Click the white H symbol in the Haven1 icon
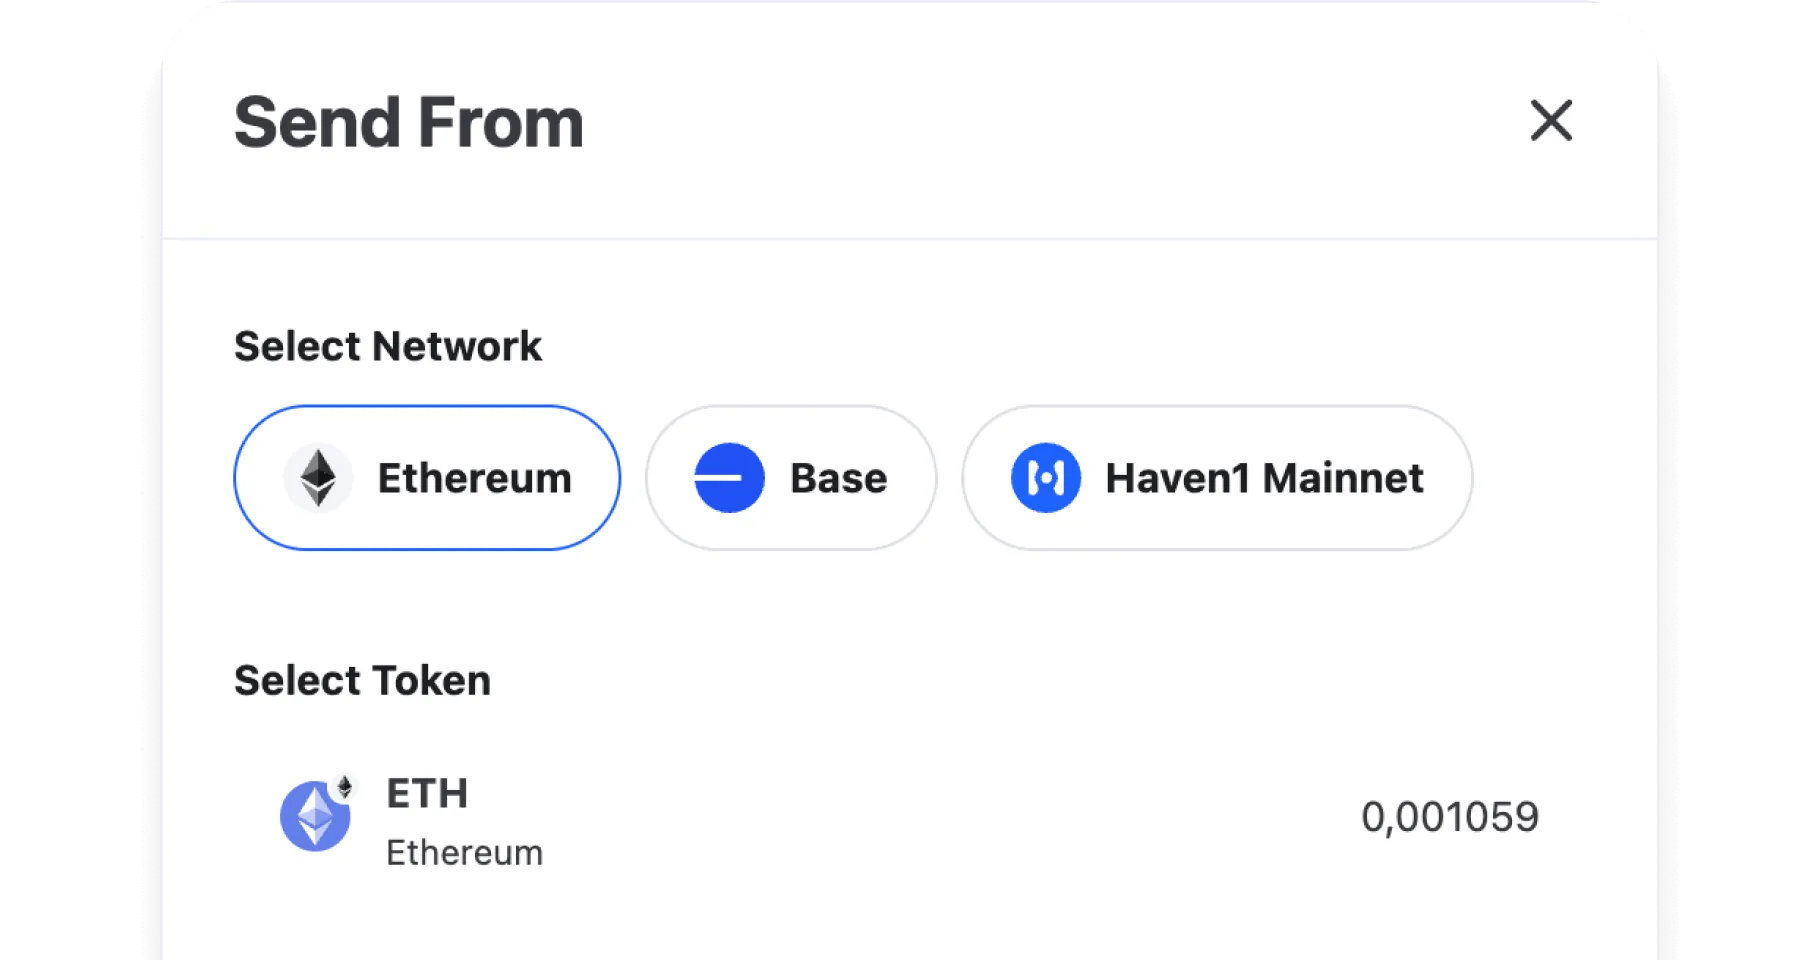 click(1046, 477)
